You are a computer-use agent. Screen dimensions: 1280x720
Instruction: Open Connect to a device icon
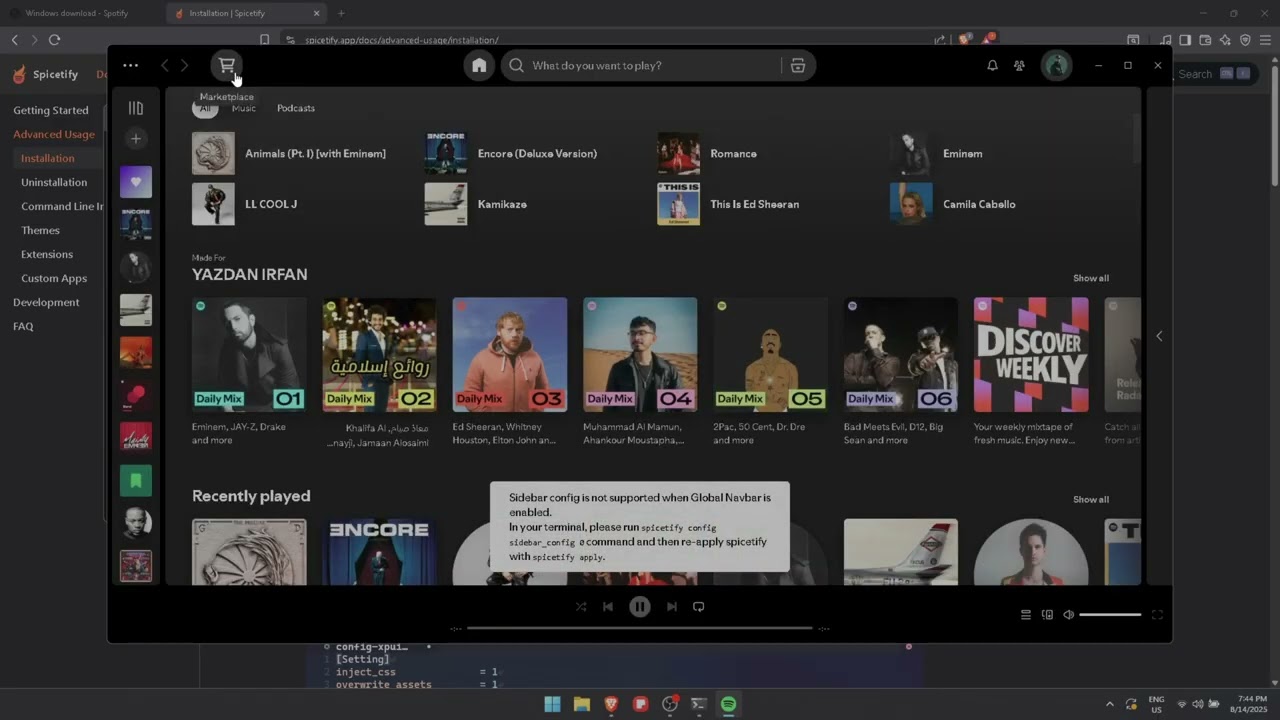pos(1047,615)
